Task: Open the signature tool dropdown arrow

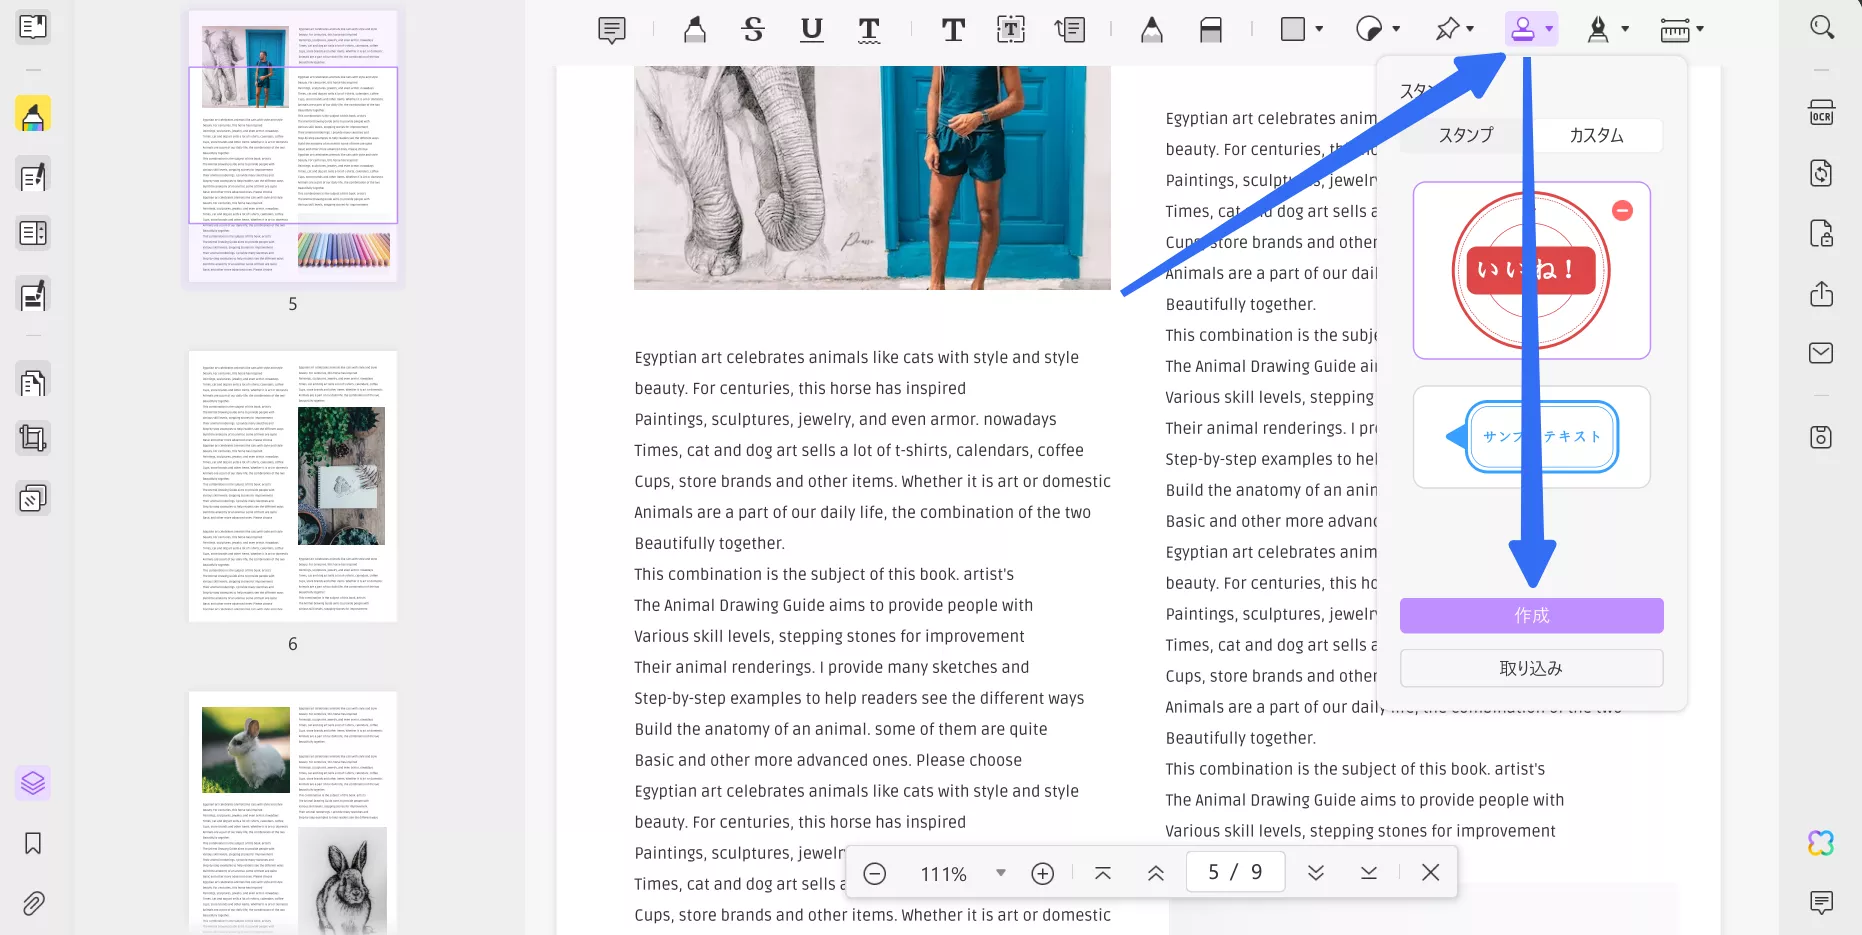Action: pos(1625,29)
